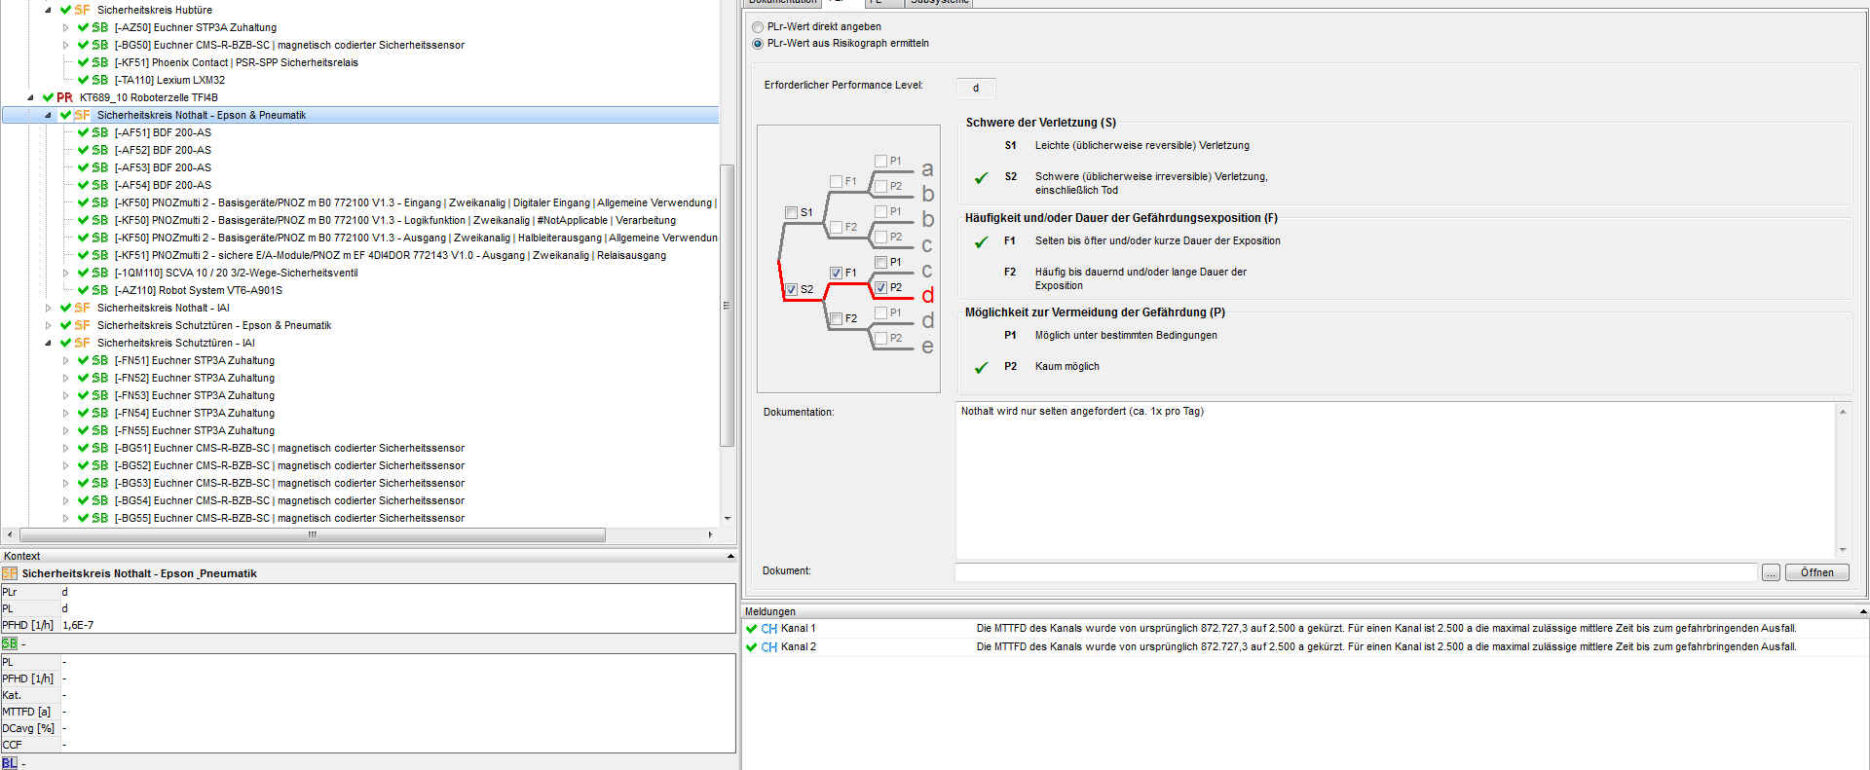Click the SB icon beside [-AF51] BDF 200-AS

tap(100, 133)
